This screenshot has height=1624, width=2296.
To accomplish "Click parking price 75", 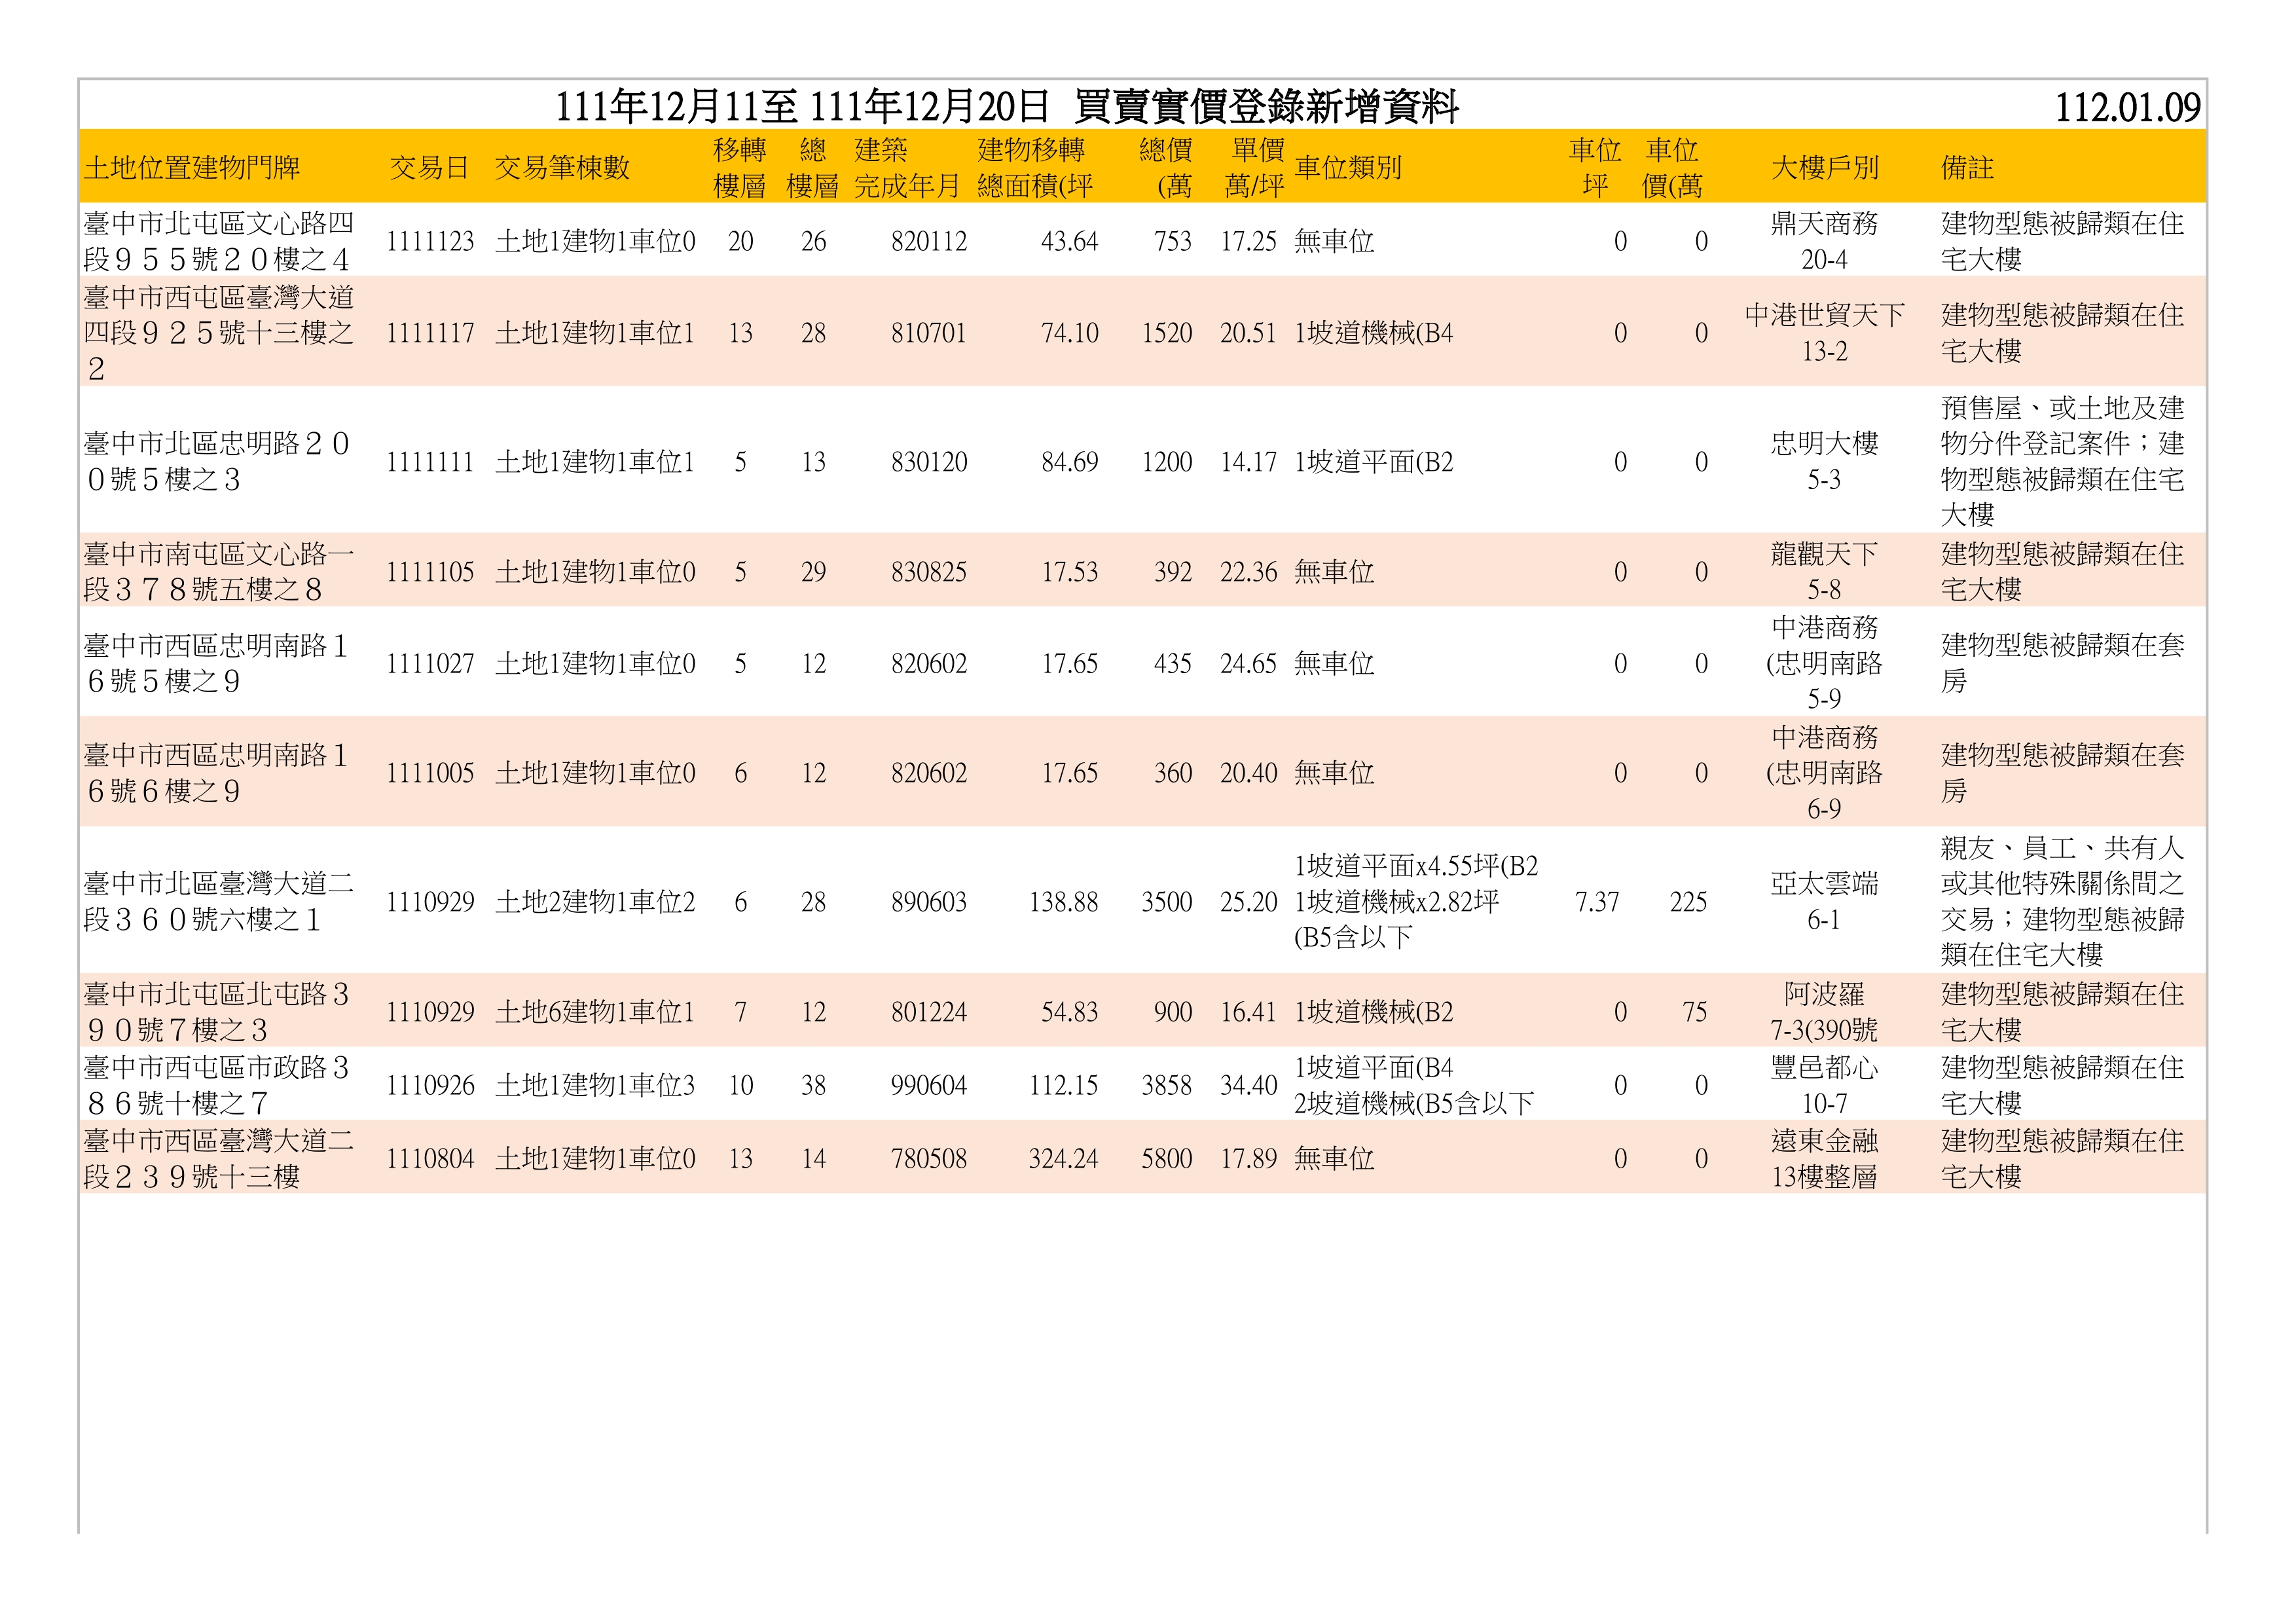I will [x=1694, y=1012].
